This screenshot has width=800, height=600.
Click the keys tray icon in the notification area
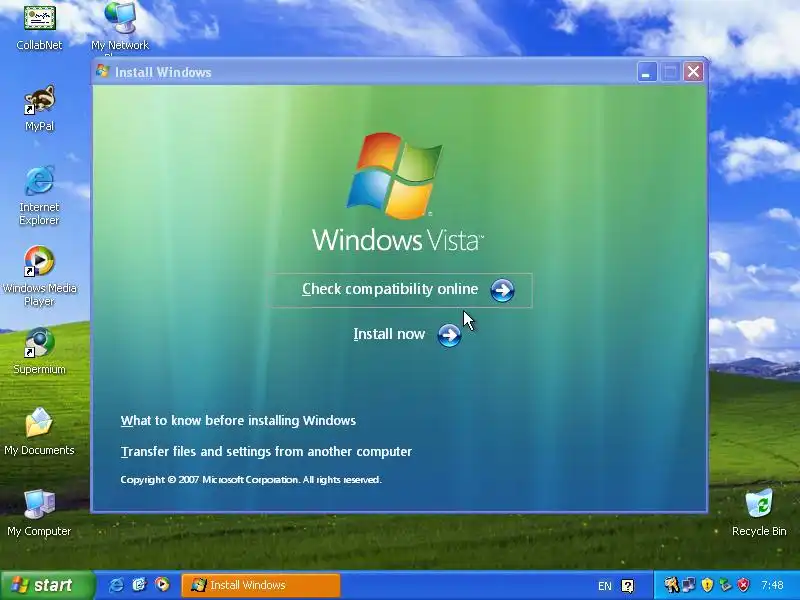[671, 585]
